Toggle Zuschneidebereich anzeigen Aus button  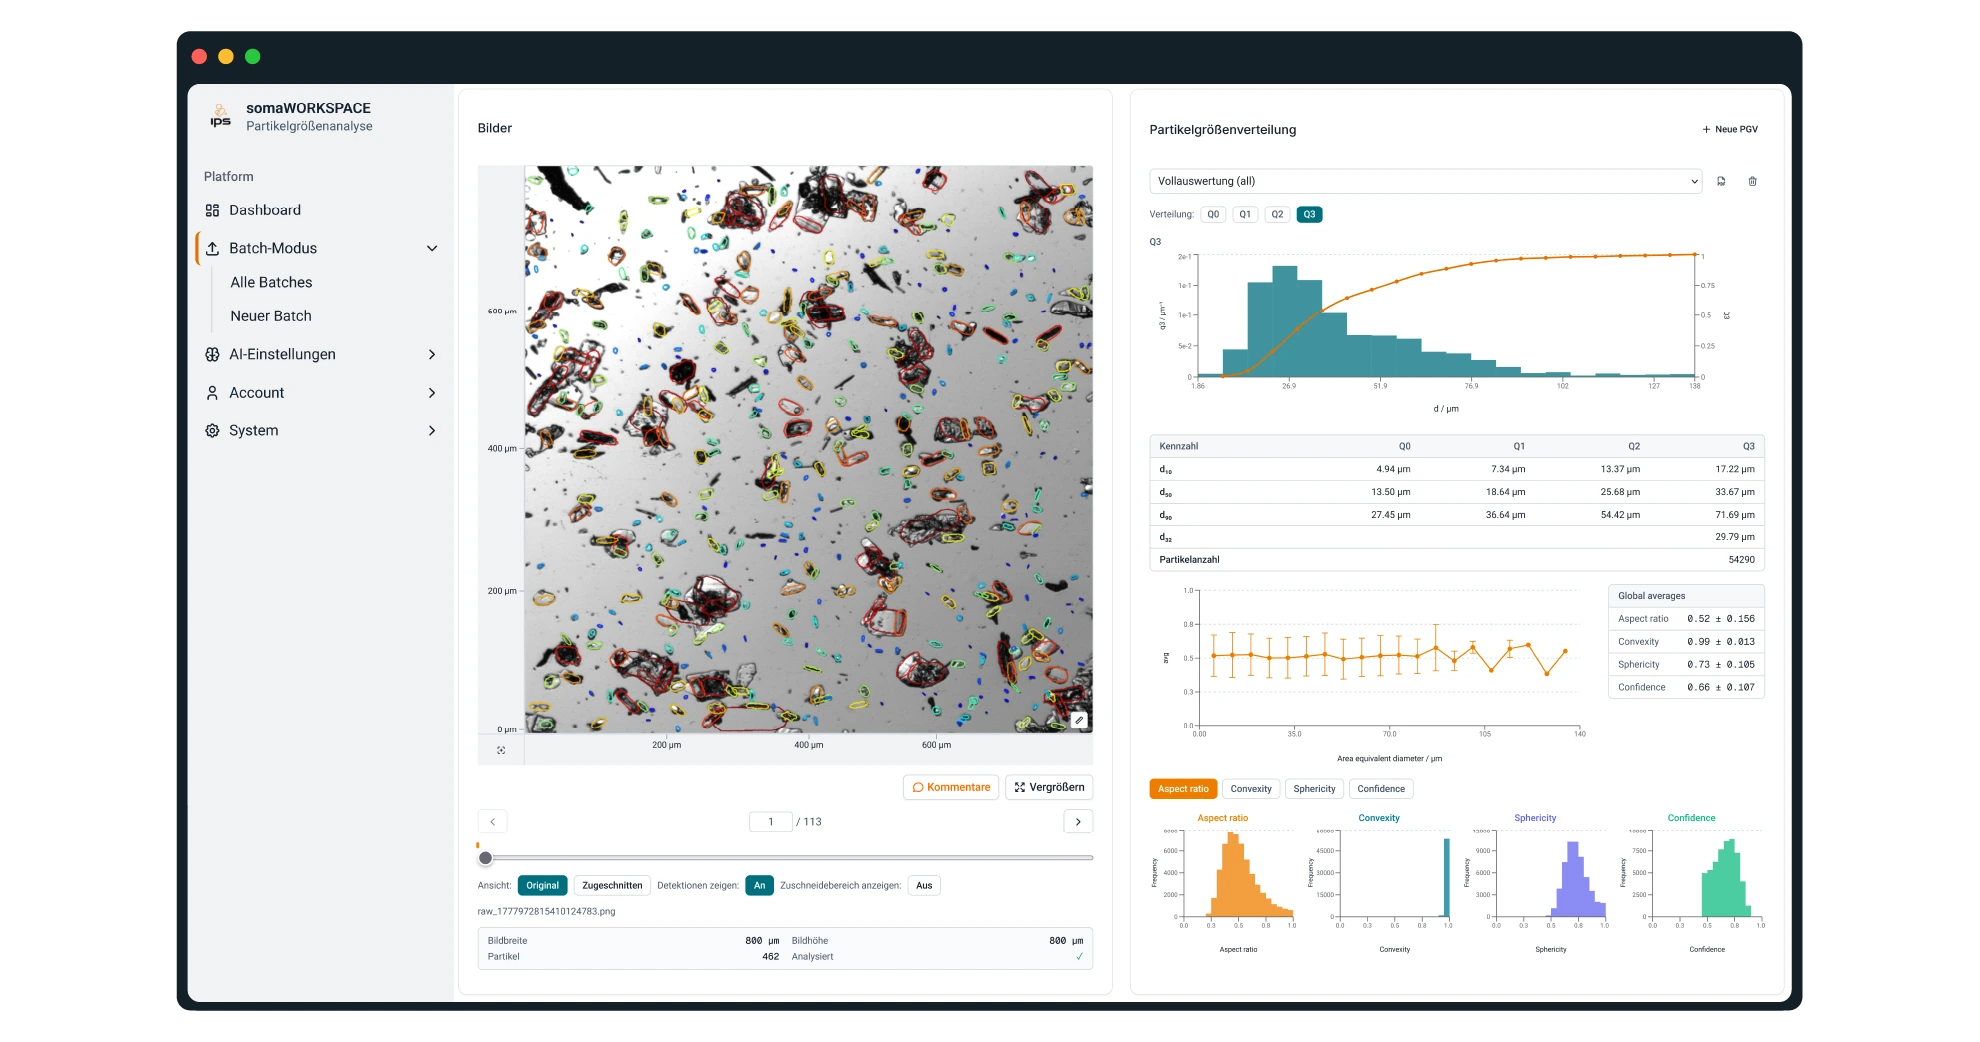coord(924,886)
